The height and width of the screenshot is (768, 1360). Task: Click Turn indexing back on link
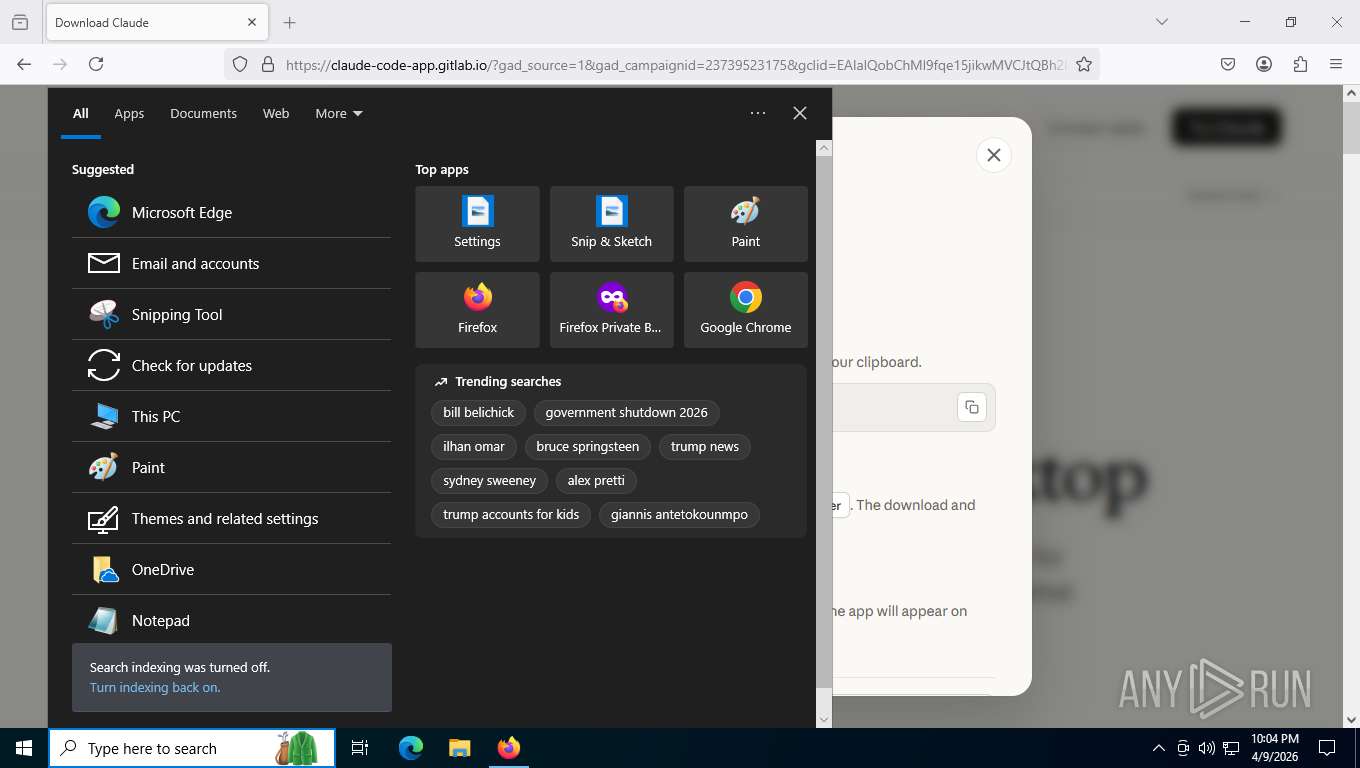[155, 687]
